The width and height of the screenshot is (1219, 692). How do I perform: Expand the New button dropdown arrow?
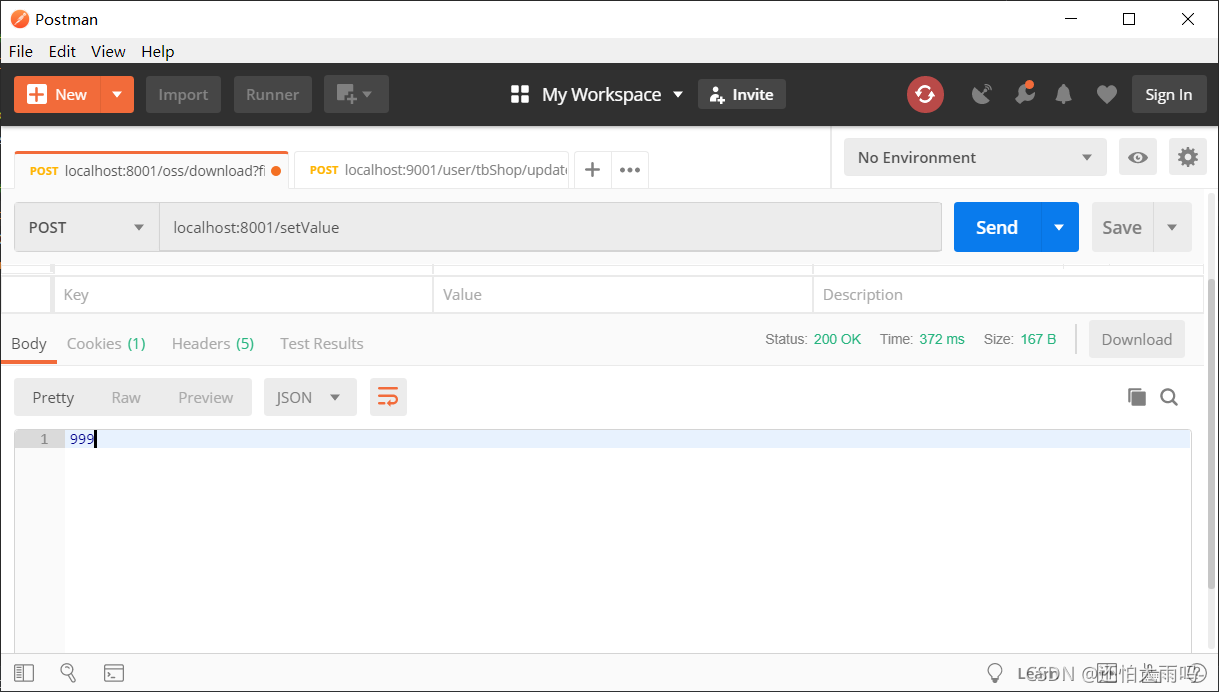117,94
